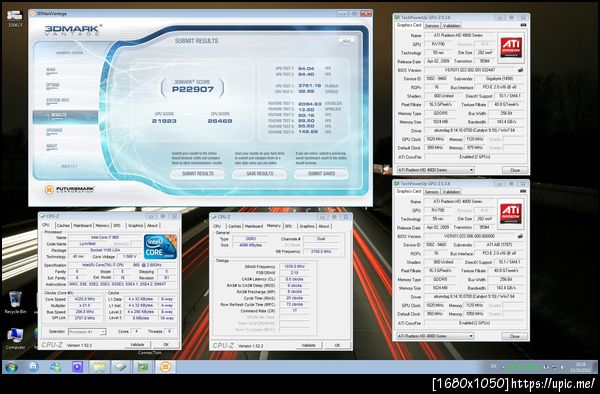600x394 pixels.
Task: Click Close button in top GPU-Z window
Action: pos(515,170)
